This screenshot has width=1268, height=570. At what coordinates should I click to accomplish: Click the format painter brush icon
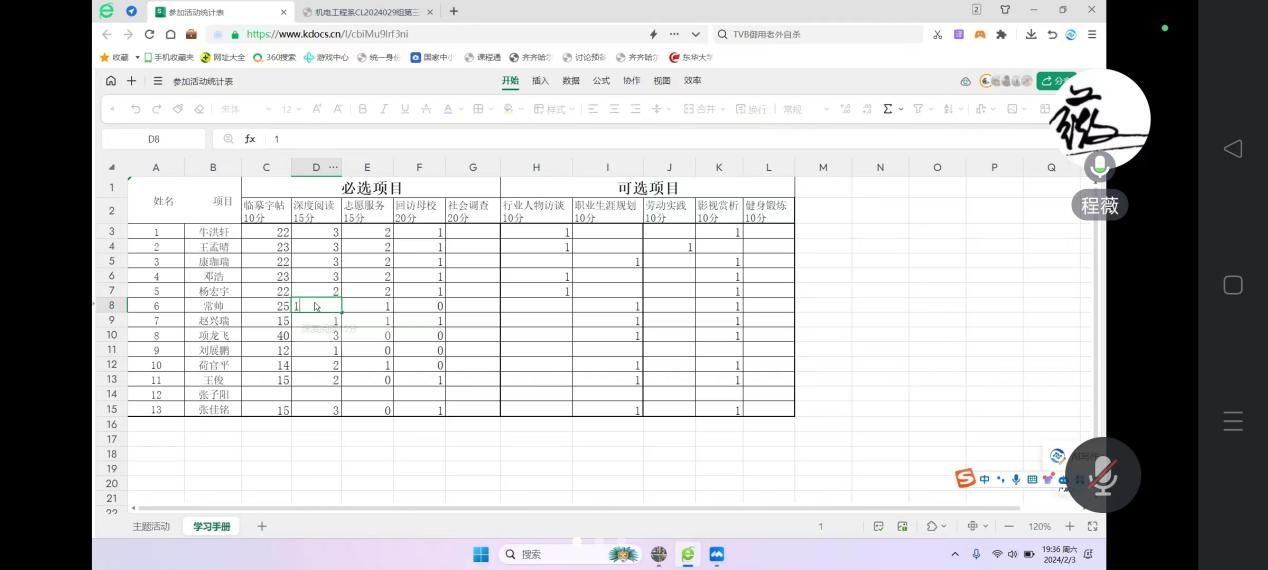[x=178, y=109]
